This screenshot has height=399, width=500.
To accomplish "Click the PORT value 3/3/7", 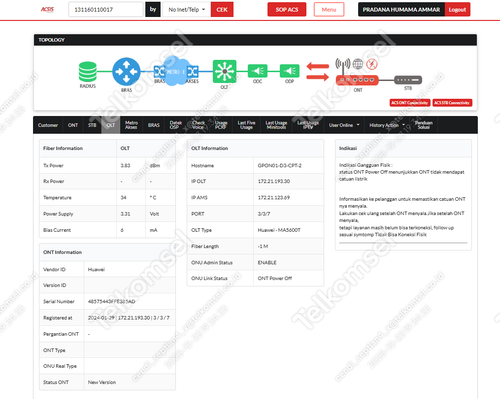I will point(264,214).
